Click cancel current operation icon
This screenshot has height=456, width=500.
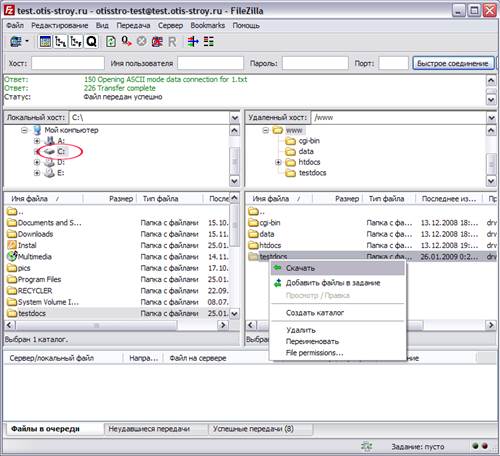pyautogui.click(x=142, y=42)
